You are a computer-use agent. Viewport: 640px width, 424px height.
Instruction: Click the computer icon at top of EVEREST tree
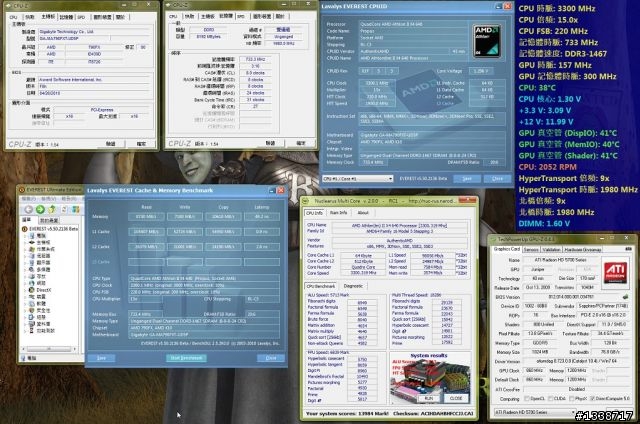point(31,236)
